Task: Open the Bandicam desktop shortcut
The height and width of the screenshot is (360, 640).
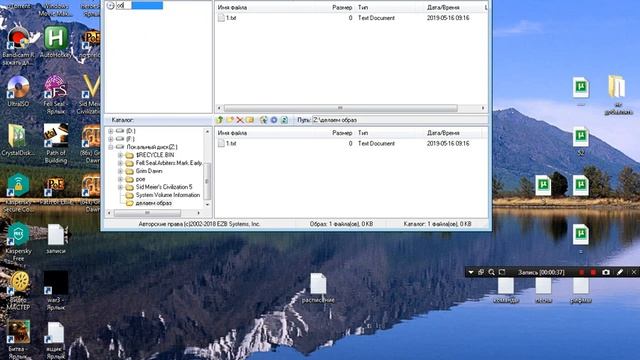Action: tap(18, 45)
